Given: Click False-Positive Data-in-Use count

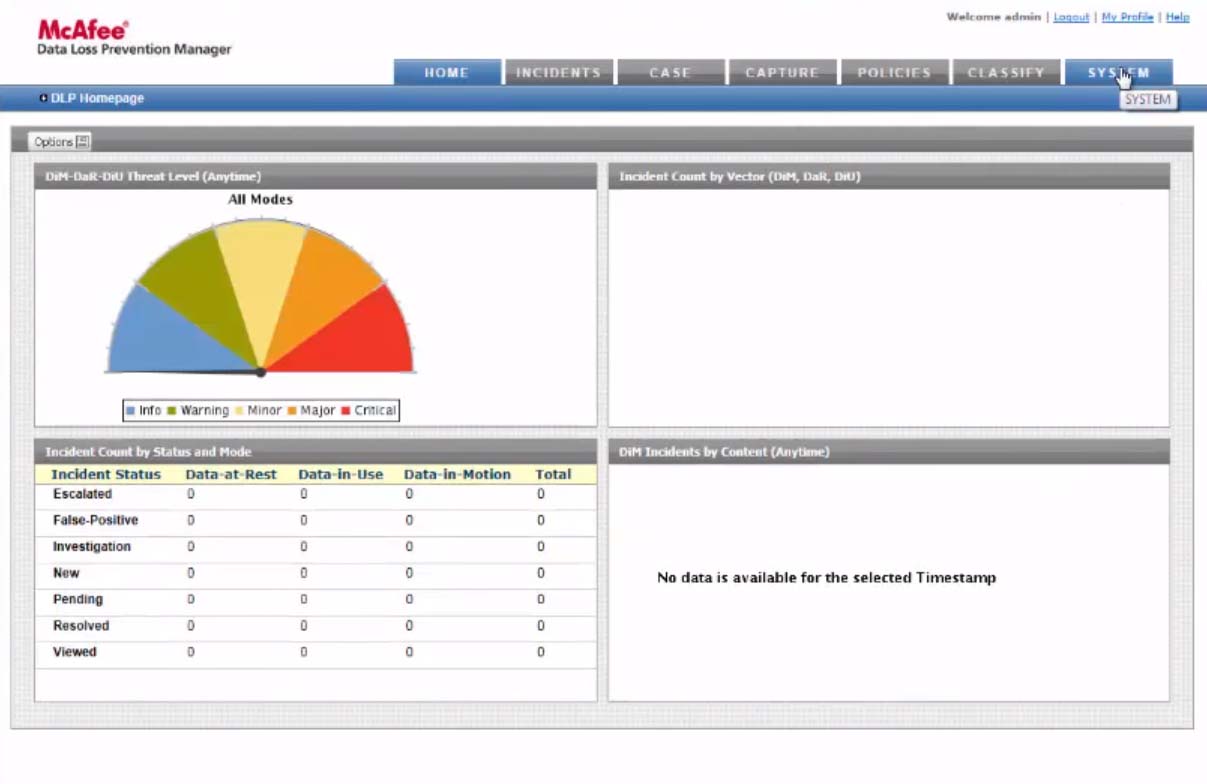Looking at the screenshot, I should pos(304,520).
